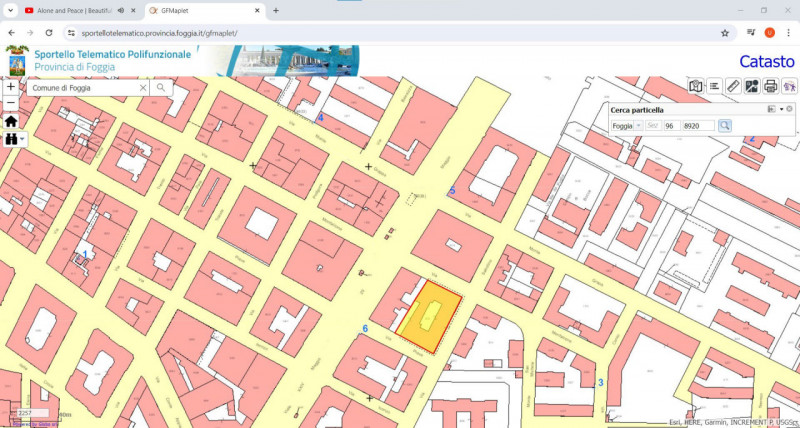The width and height of the screenshot is (800, 428).
Task: Return to the default home map extent
Action: [x=11, y=121]
